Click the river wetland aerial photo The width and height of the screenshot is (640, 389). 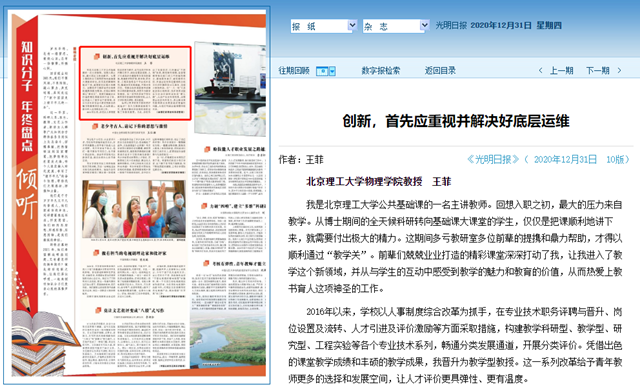click(228, 339)
